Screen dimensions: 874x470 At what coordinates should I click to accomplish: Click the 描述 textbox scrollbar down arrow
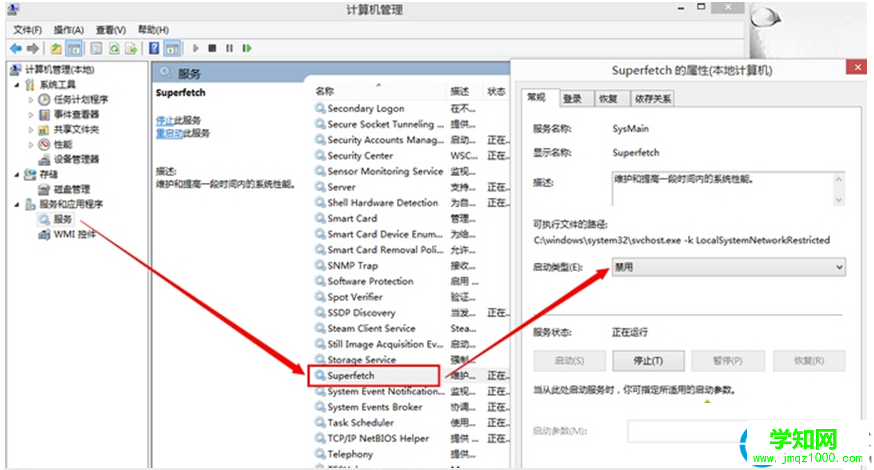(839, 200)
